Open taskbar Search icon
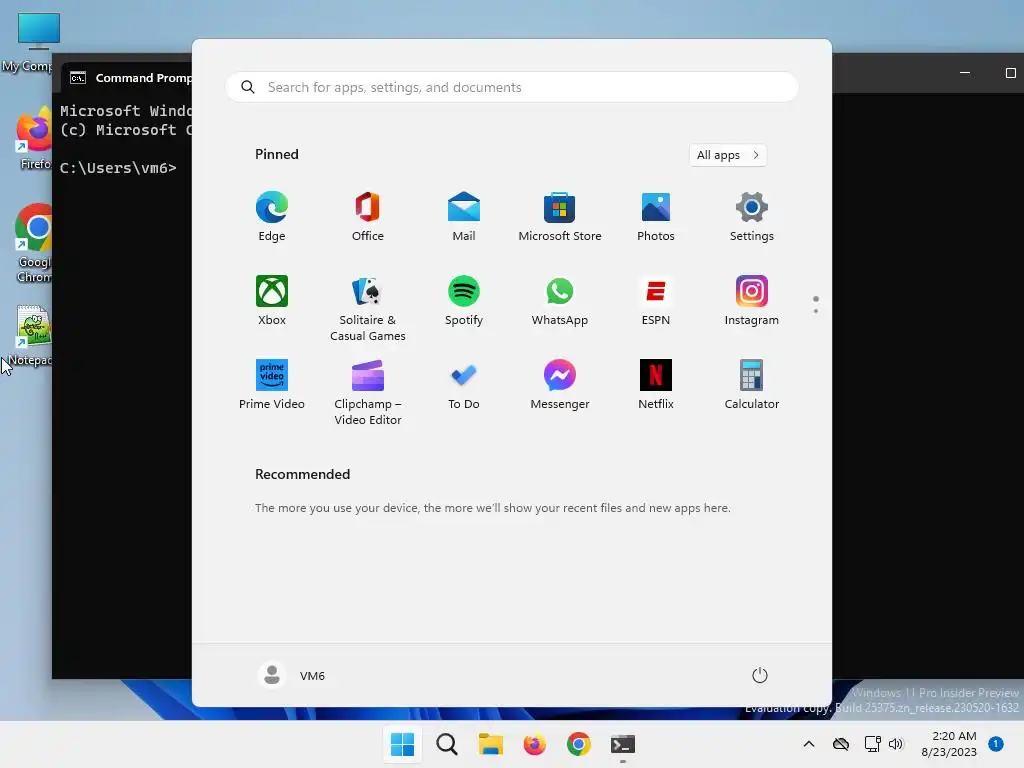The width and height of the screenshot is (1024, 768). click(x=447, y=744)
